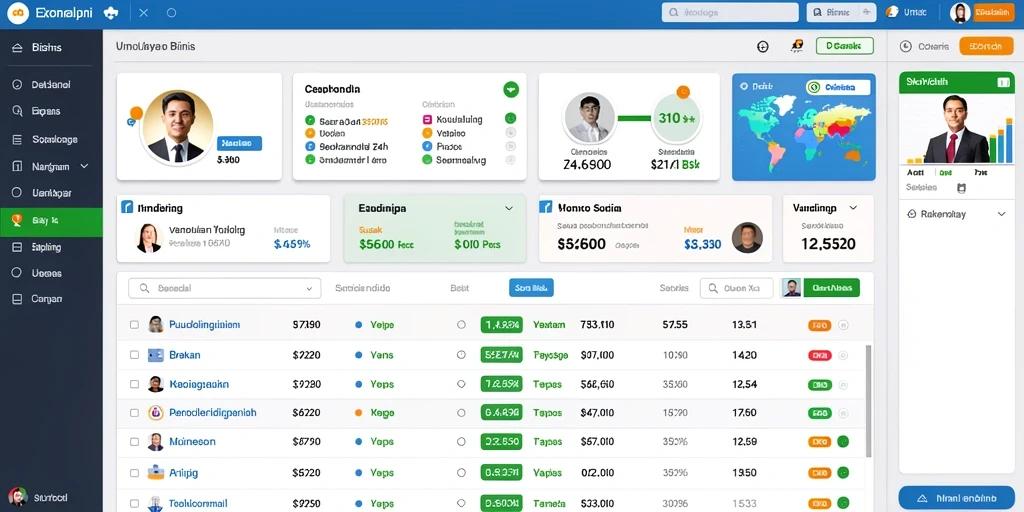Click the circle icon next to the header X icon
This screenshot has height=512, width=1024.
tap(171, 12)
